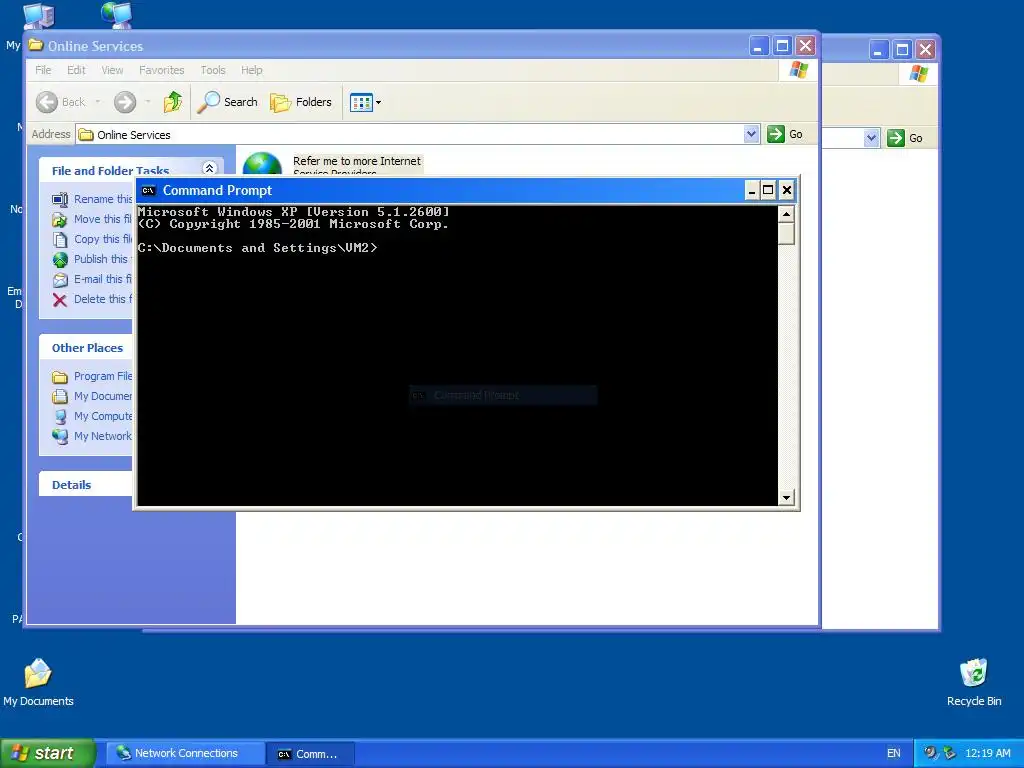Image resolution: width=1024 pixels, height=768 pixels.
Task: Click Go button in Online Services address bar
Action: click(785, 134)
